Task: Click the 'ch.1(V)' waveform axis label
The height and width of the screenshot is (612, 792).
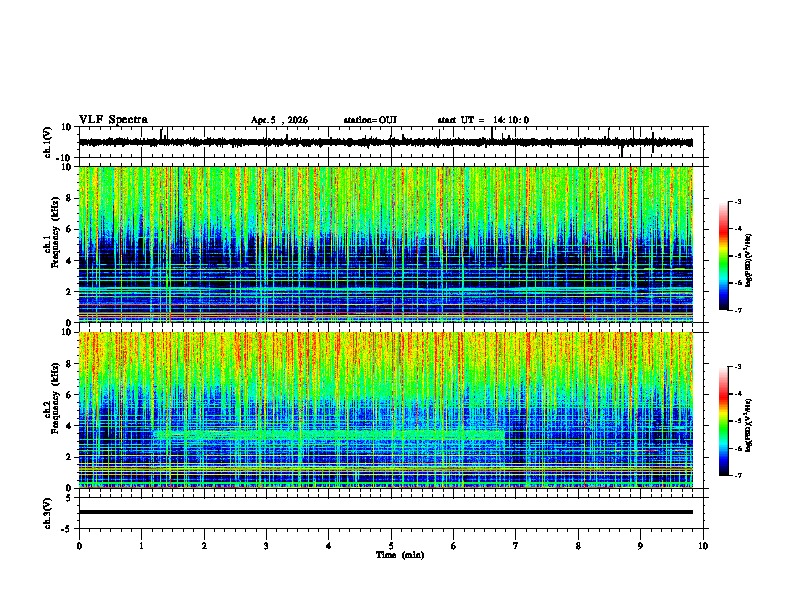Action: coord(48,142)
